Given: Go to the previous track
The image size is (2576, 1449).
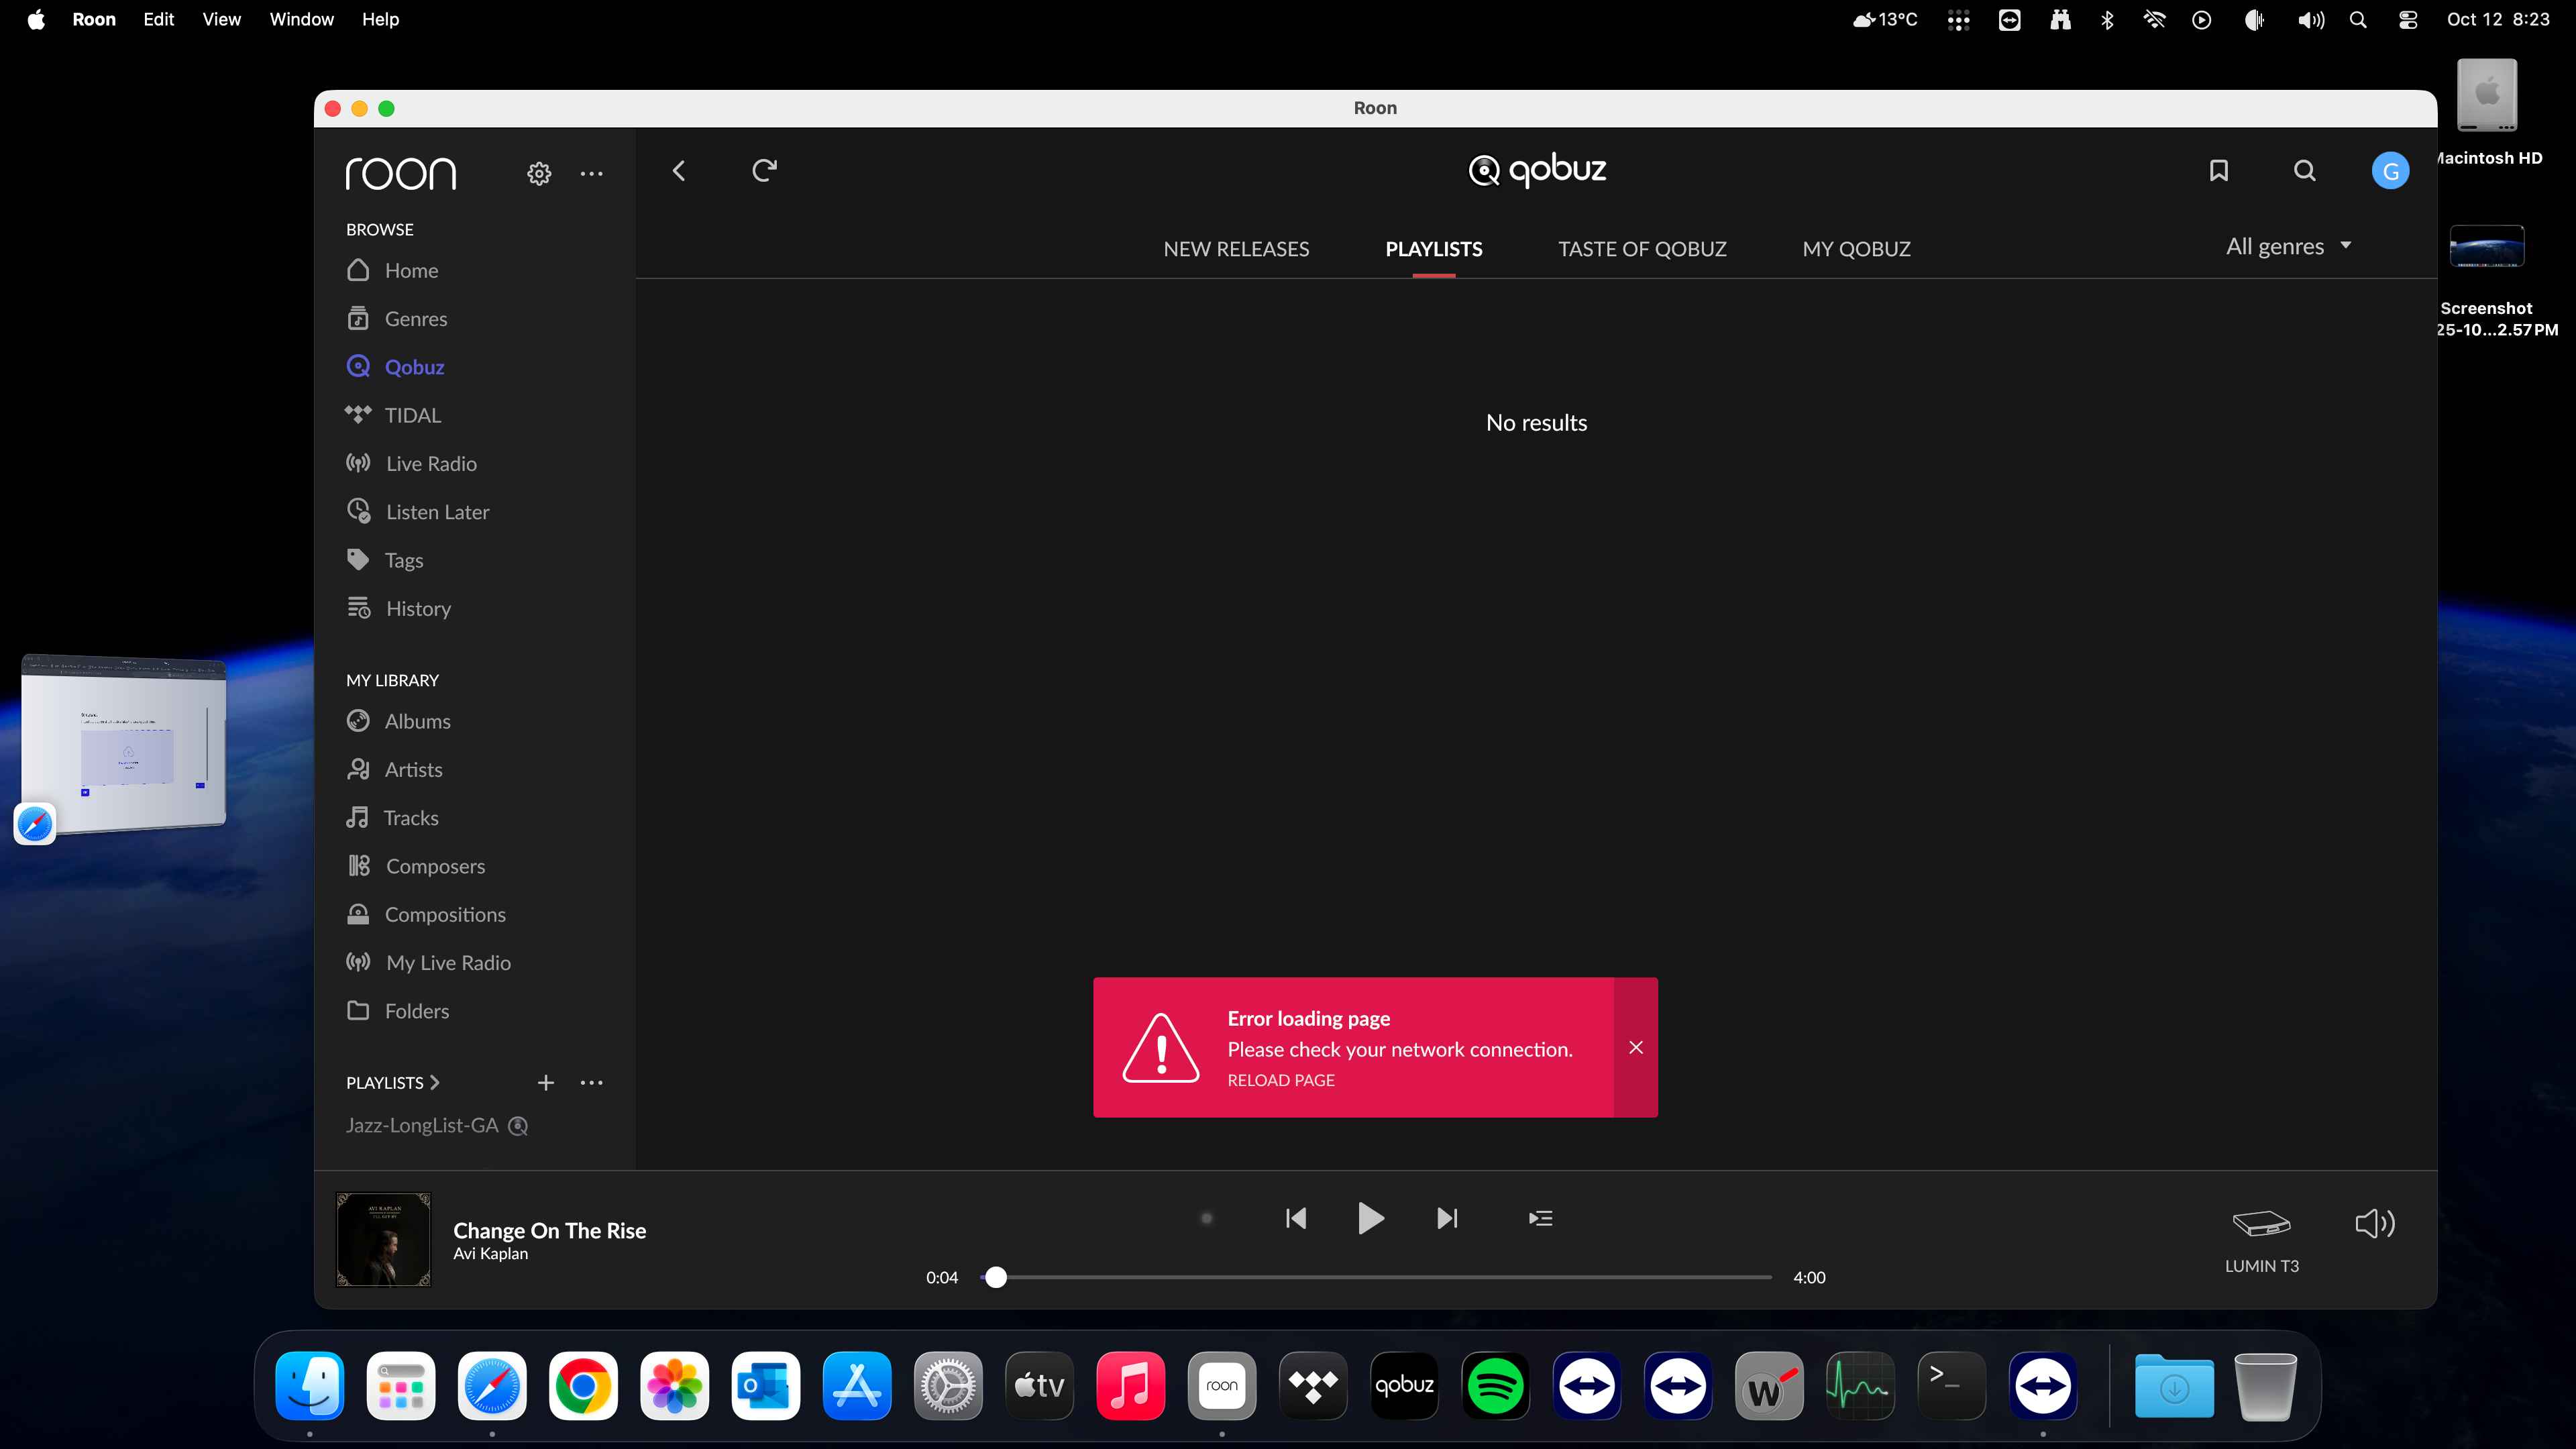Looking at the screenshot, I should point(1296,1218).
